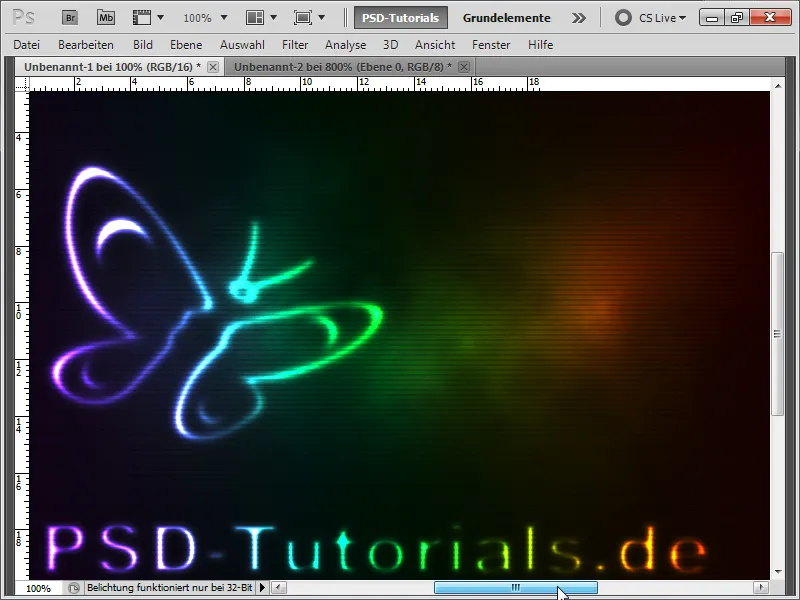Click the horizontal scrollbar left arrow
The width and height of the screenshot is (800, 600).
[279, 588]
